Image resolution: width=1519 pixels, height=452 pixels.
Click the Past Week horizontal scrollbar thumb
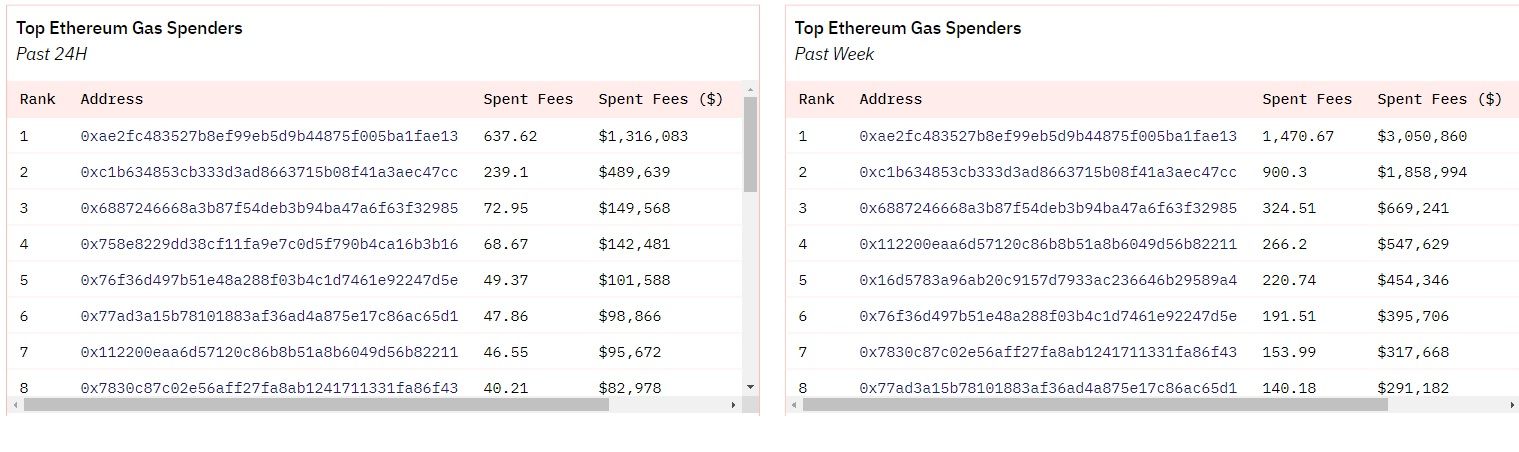[1095, 405]
